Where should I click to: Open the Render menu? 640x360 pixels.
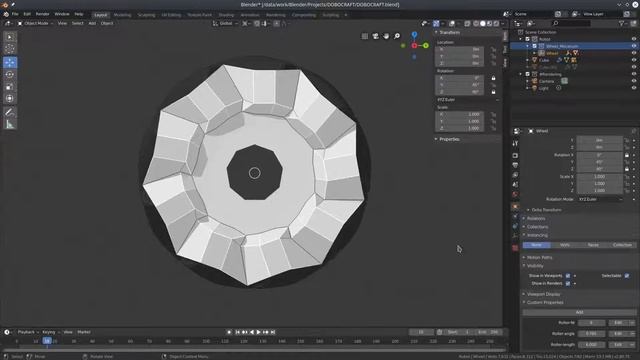click(42, 14)
